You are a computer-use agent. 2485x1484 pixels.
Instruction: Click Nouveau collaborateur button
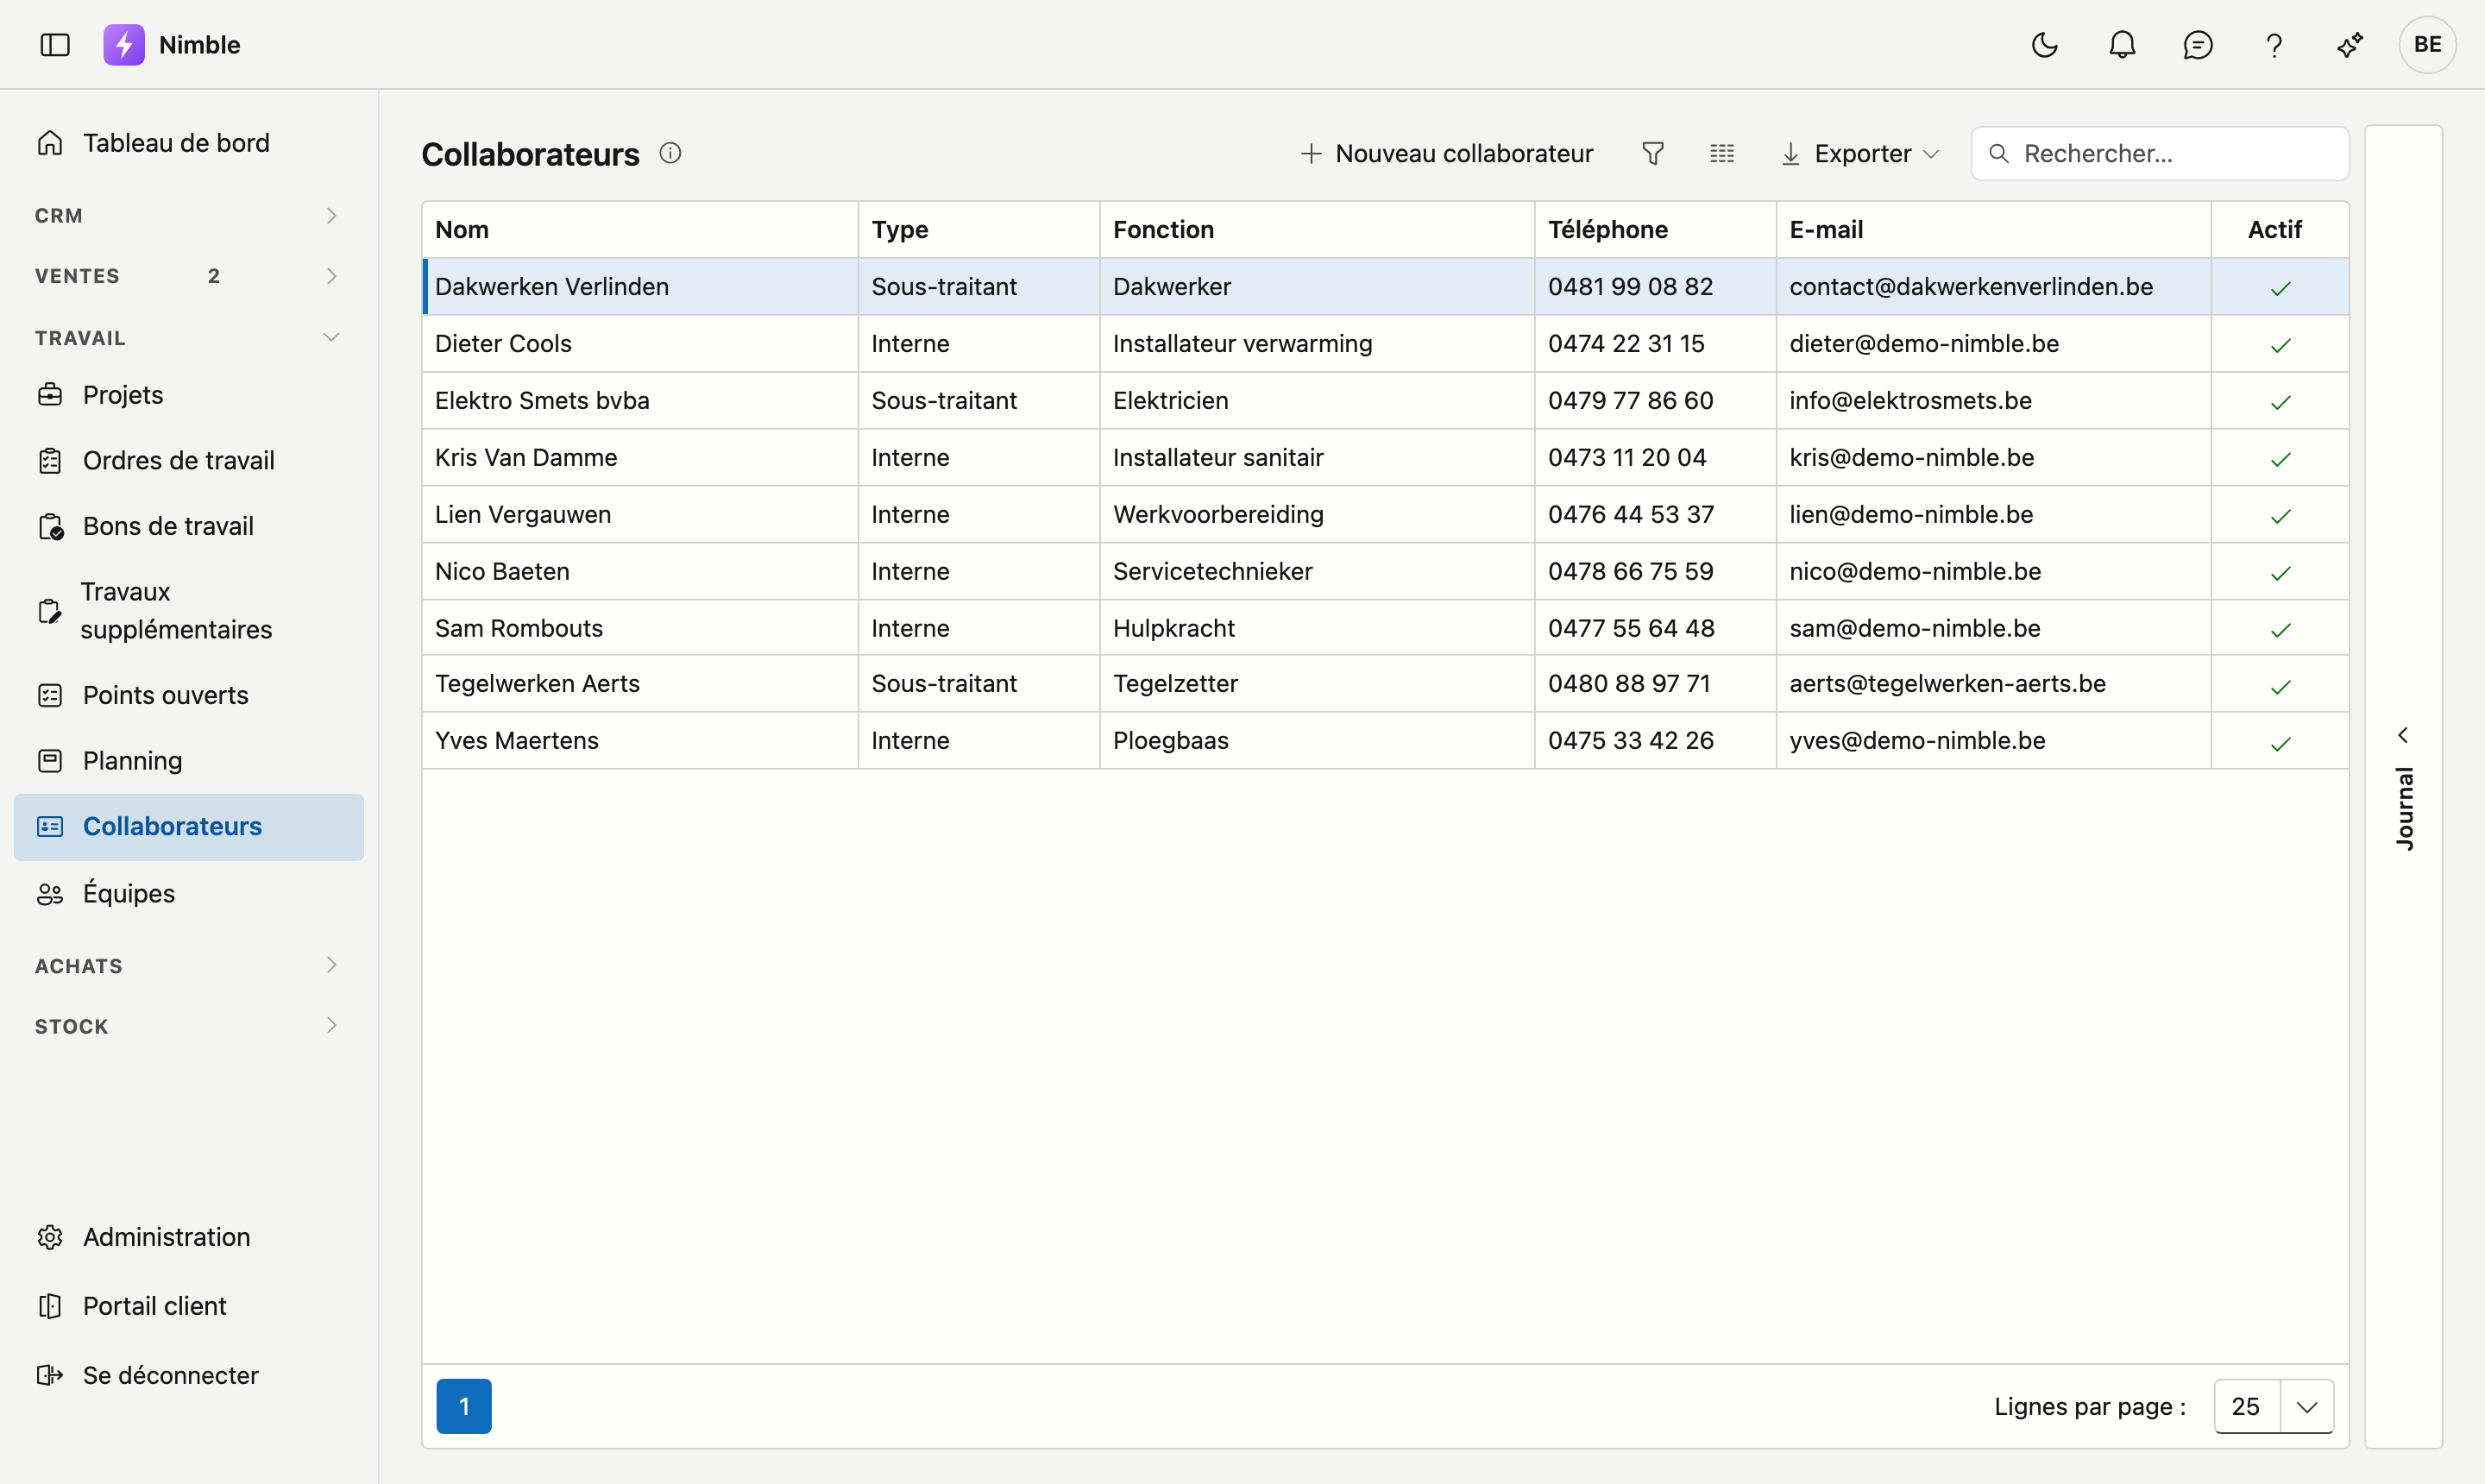[1447, 153]
